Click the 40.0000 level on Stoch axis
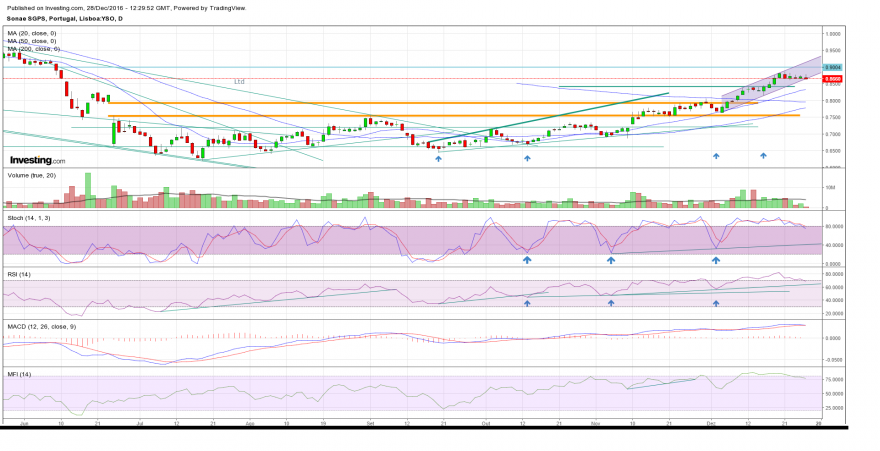 click(x=833, y=245)
